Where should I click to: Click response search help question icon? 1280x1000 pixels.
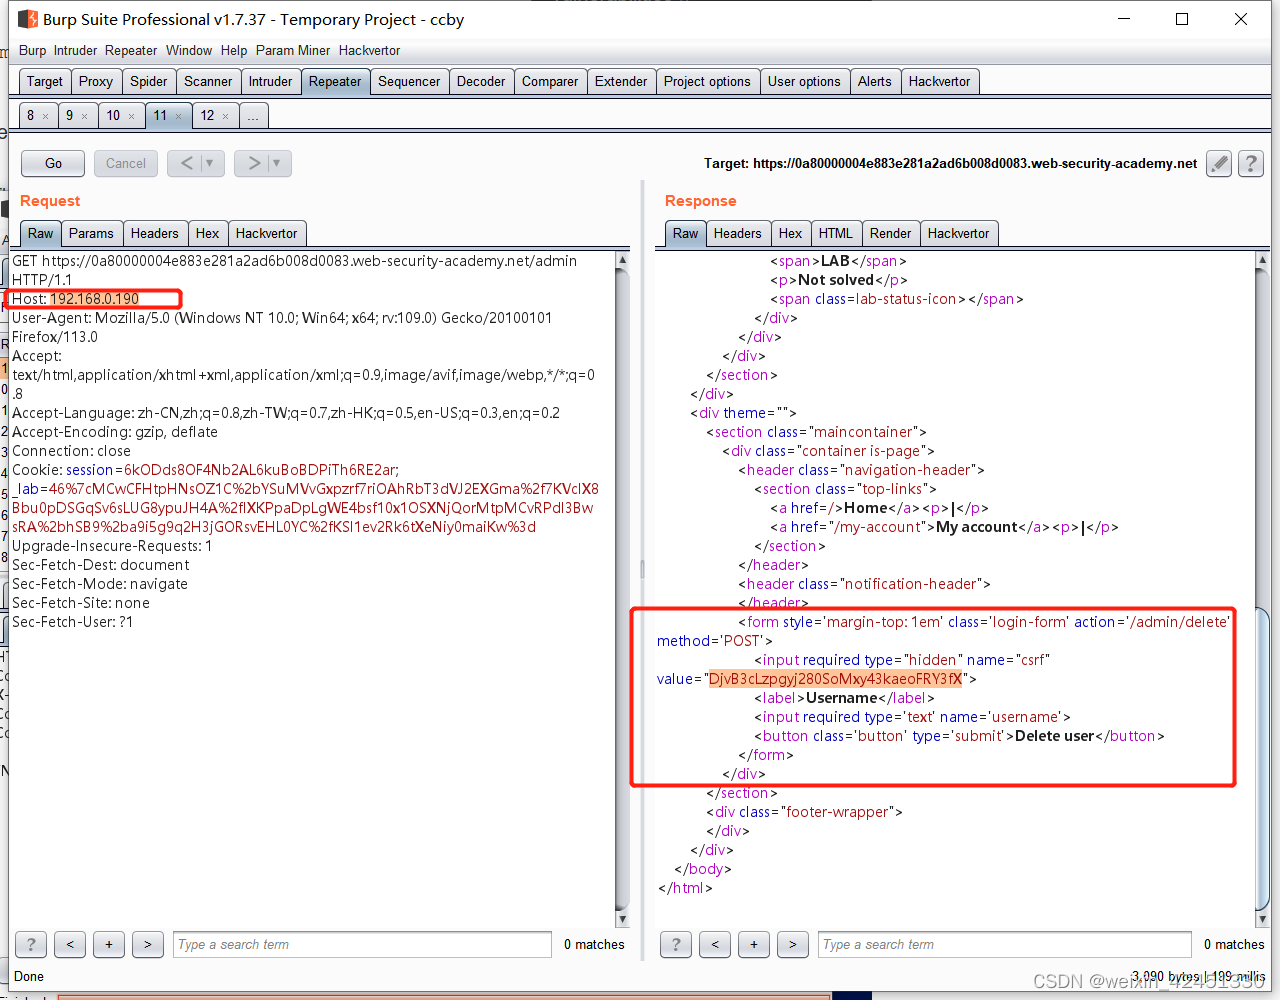pos(676,944)
